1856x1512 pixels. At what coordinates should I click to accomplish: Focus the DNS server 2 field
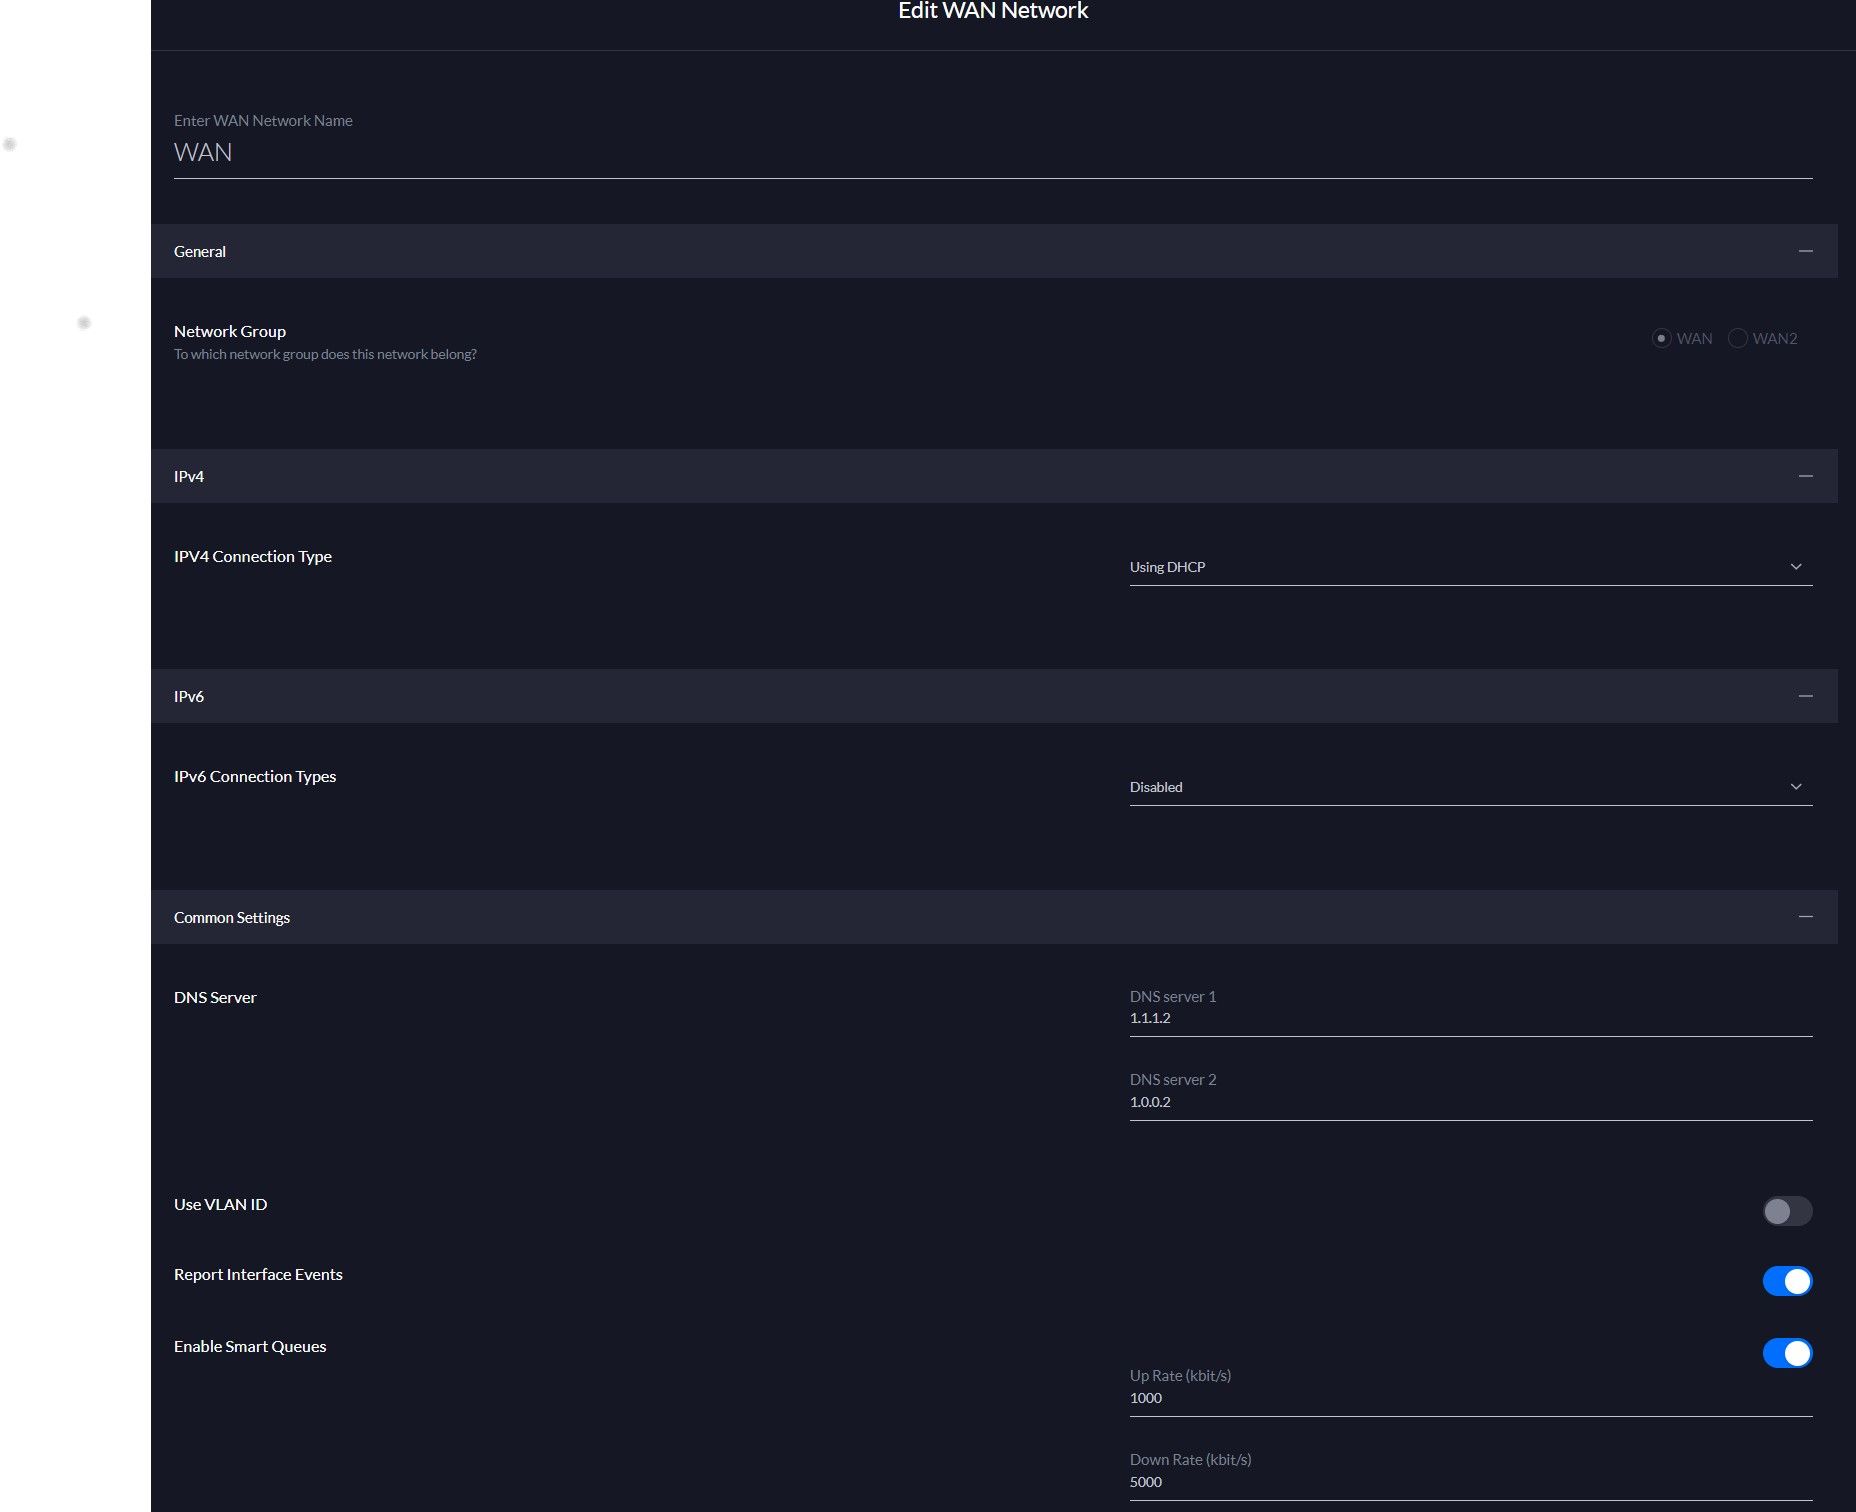1470,1102
